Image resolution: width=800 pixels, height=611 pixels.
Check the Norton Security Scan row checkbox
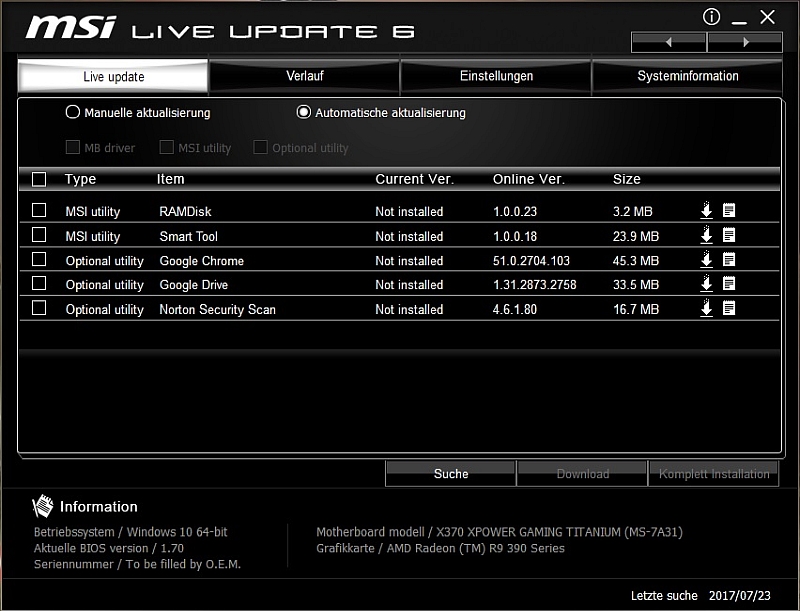[39, 308]
